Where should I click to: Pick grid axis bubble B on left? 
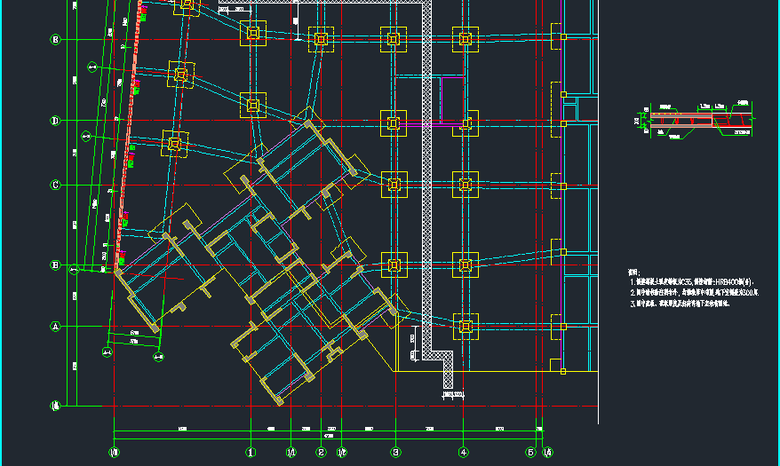pos(56,266)
